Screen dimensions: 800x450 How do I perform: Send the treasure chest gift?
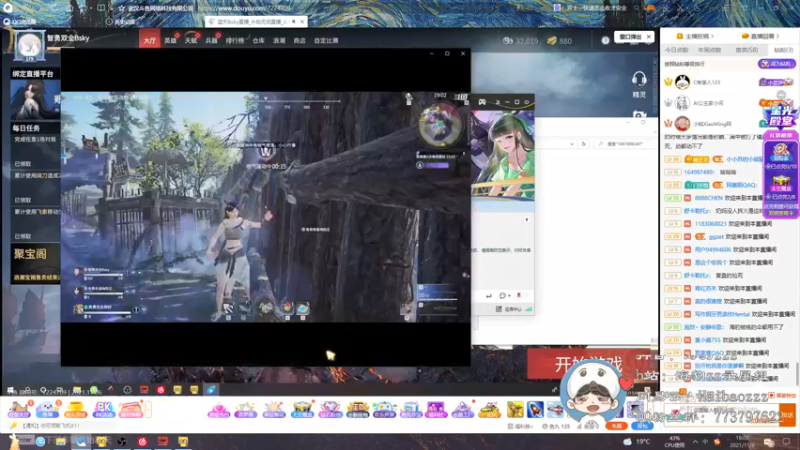(302, 410)
